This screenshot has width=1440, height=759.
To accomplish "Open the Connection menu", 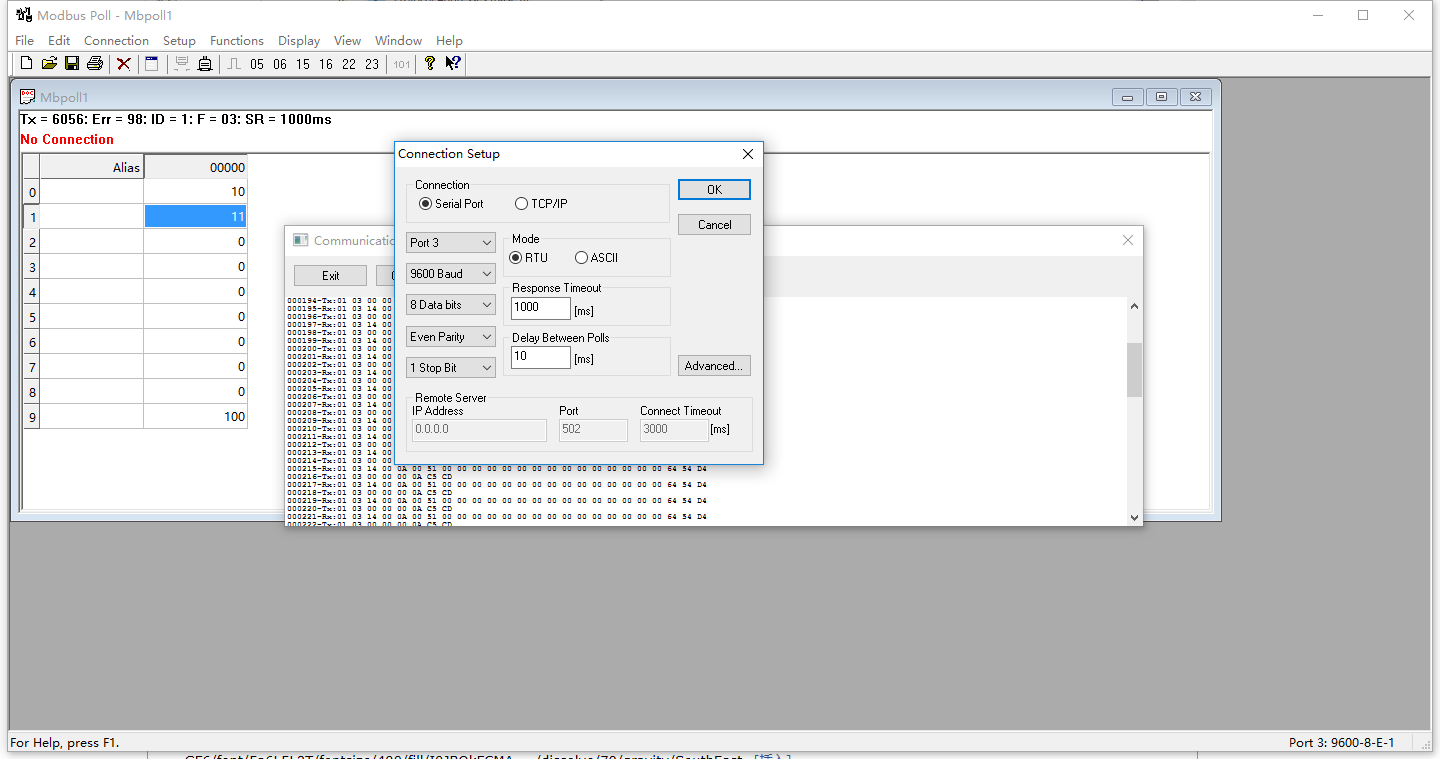I will (116, 41).
